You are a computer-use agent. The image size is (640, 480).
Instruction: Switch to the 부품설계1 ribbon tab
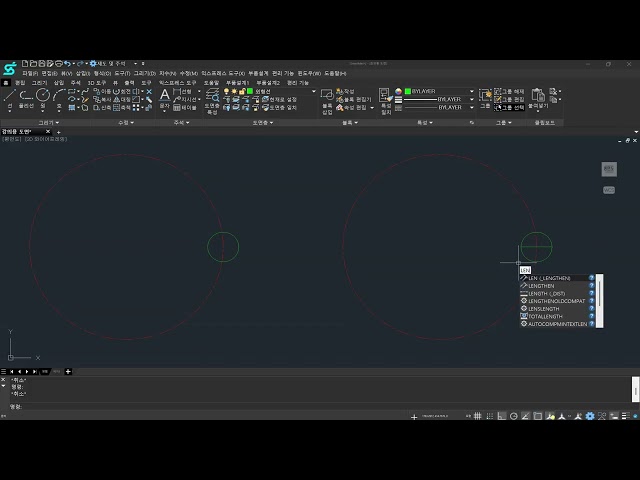tap(238, 82)
